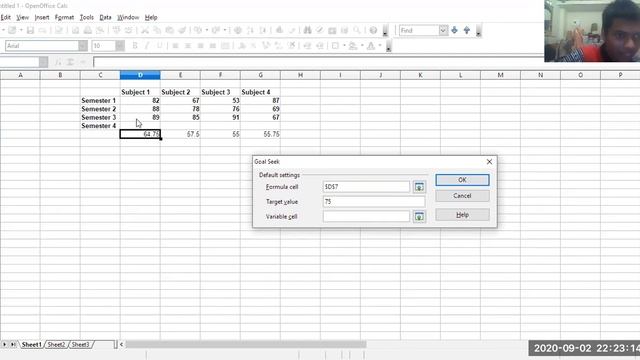The height and width of the screenshot is (360, 640).
Task: Toggle Align Left
Action: pos(176,46)
